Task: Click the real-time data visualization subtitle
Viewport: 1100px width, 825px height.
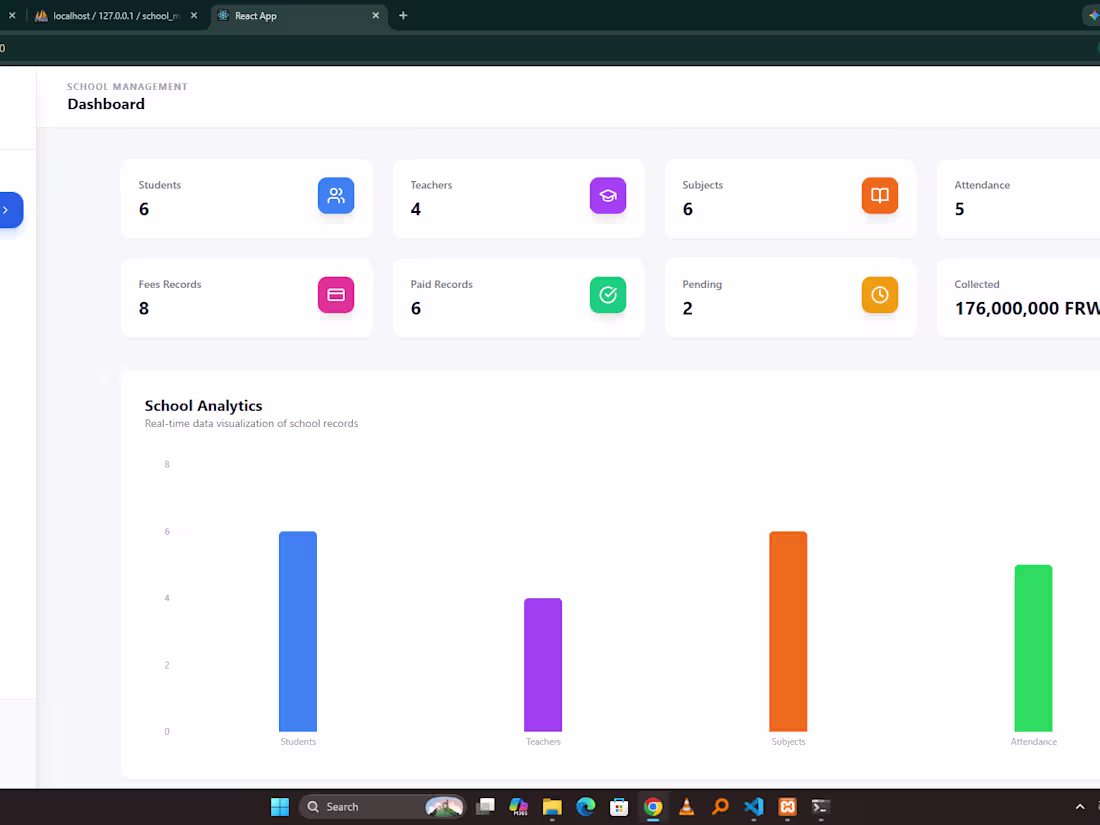Action: [251, 423]
